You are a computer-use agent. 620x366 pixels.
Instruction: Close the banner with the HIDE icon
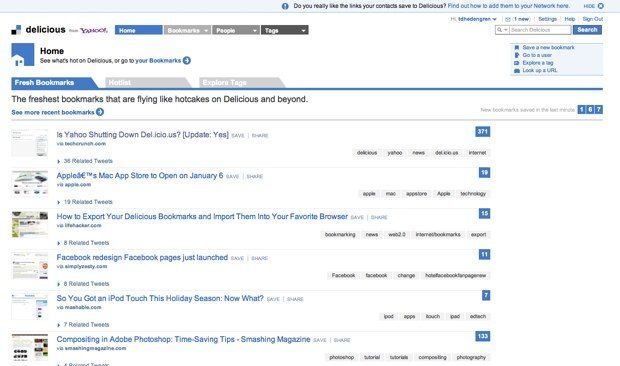pyautogui.click(x=600, y=6)
